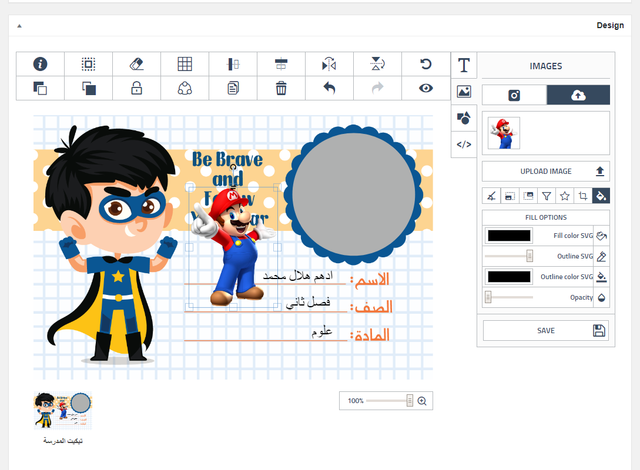Click remove background image option icon

tap(491, 196)
